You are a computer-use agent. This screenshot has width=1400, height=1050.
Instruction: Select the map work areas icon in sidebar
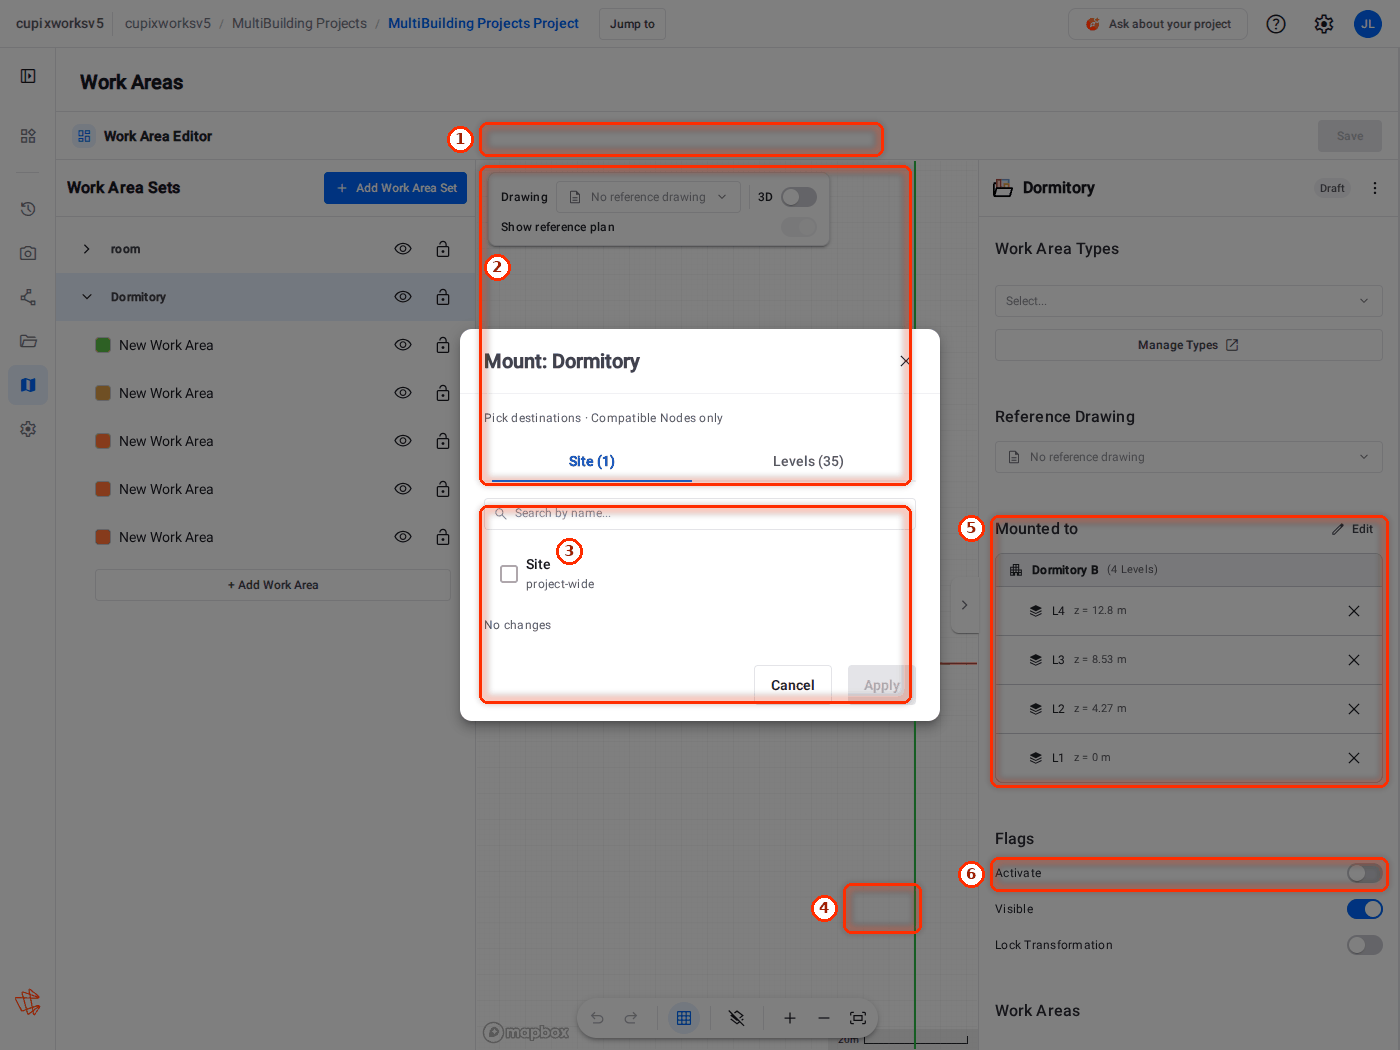pos(28,385)
